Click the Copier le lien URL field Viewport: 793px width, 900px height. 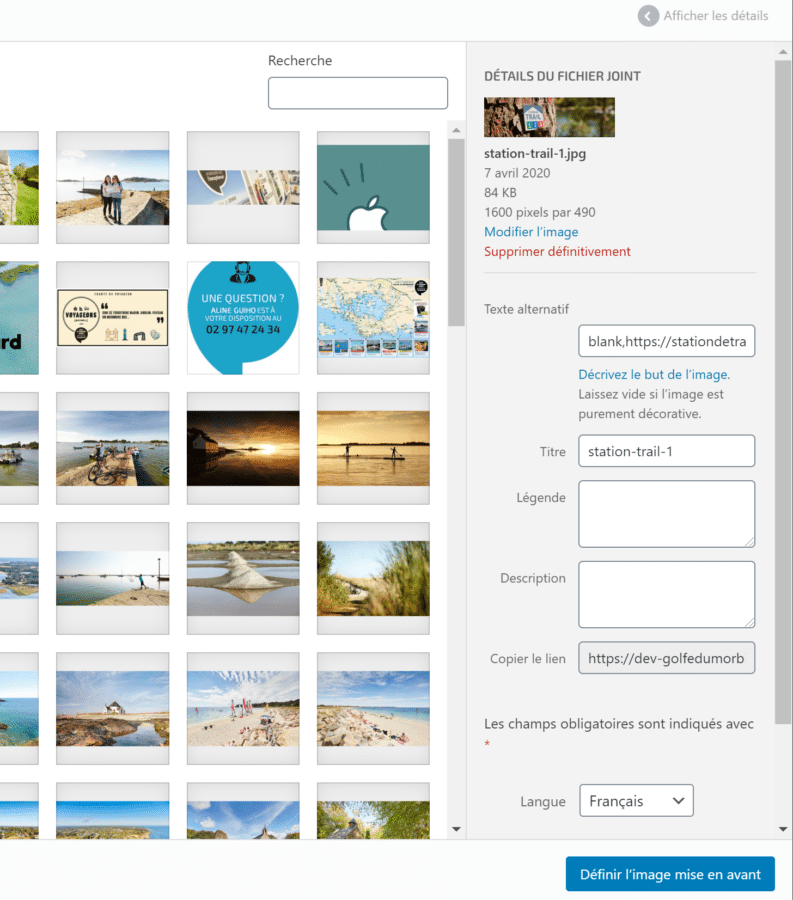(x=666, y=659)
